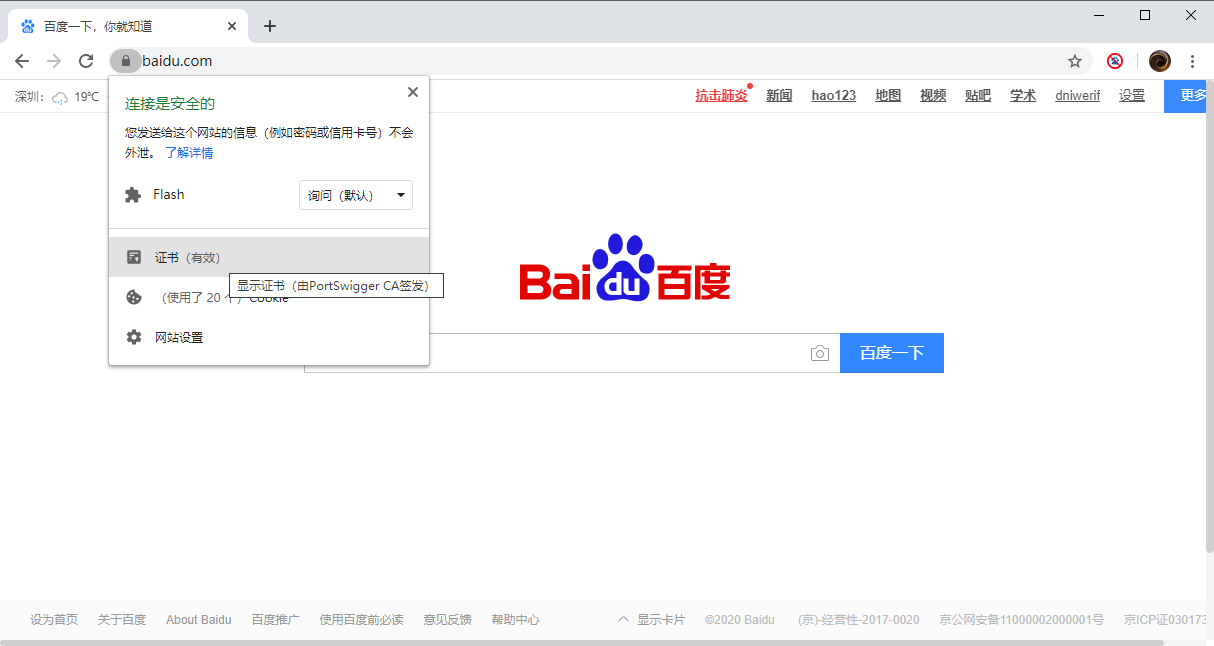Click the Flash puzzle-piece icon
The width and height of the screenshot is (1214, 646).
pyautogui.click(x=133, y=195)
